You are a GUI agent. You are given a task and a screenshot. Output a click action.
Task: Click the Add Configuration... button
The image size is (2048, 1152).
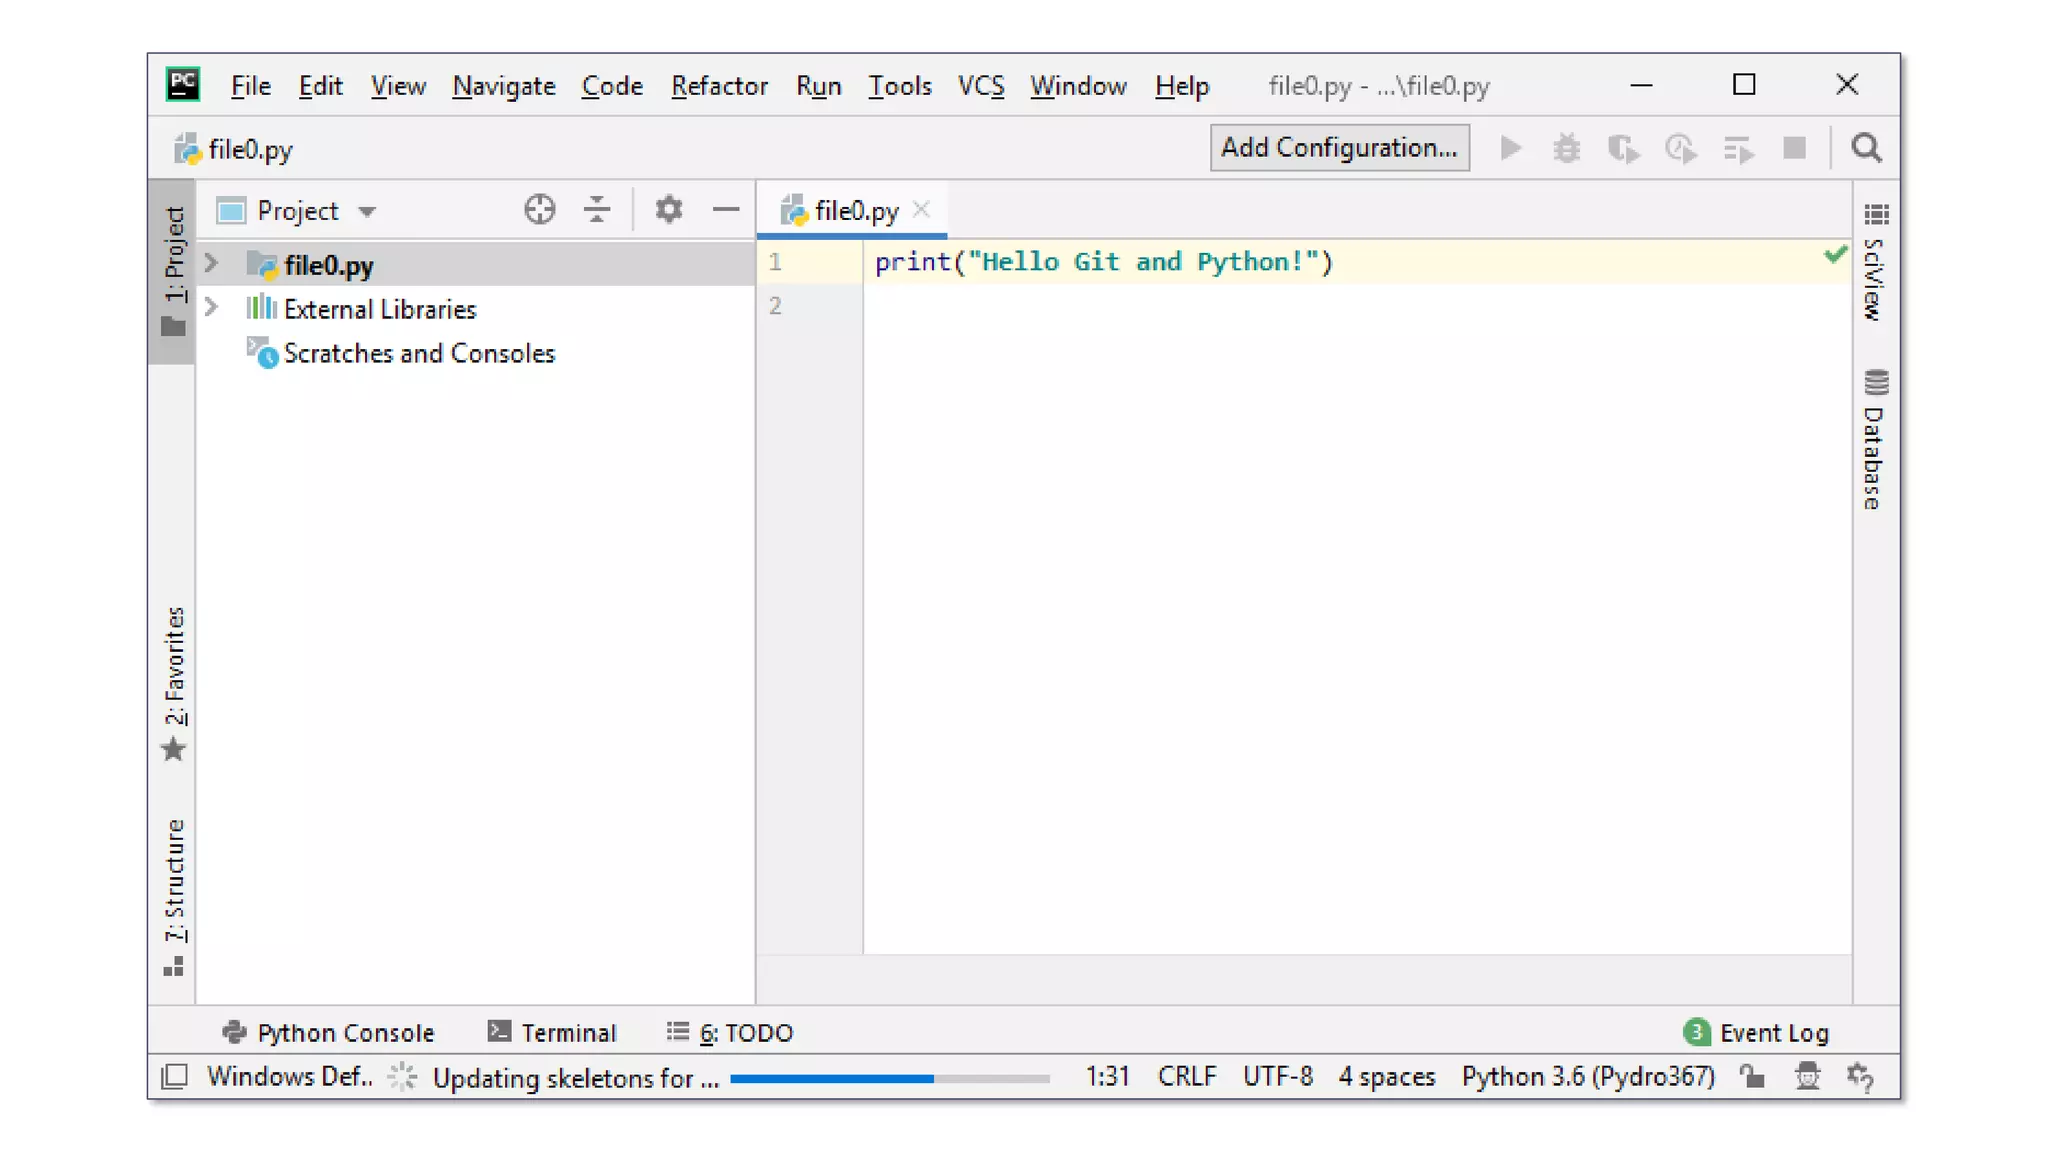click(1339, 148)
